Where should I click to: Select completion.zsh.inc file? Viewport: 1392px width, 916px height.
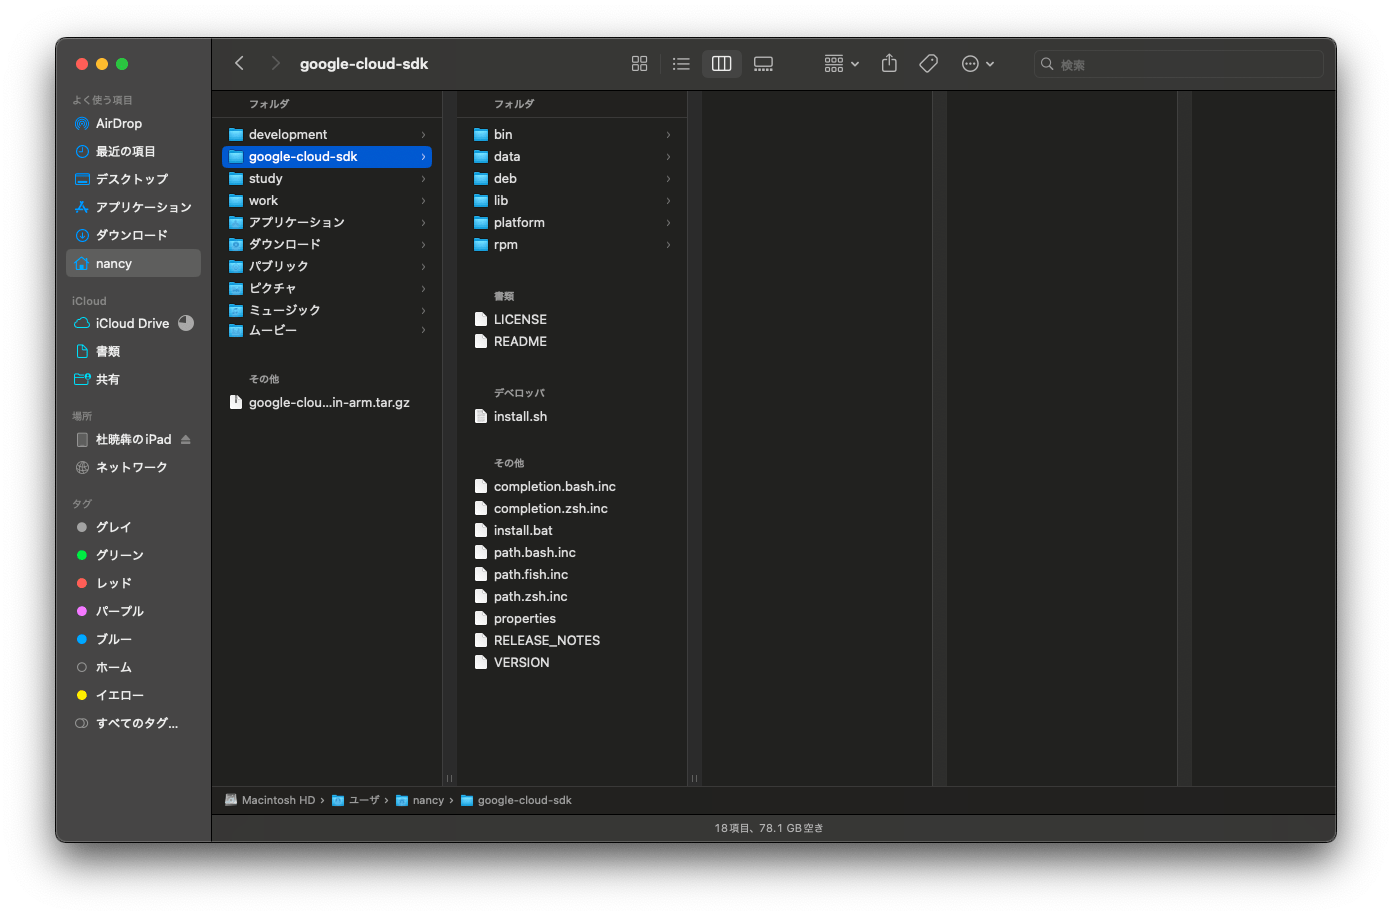[572, 509]
